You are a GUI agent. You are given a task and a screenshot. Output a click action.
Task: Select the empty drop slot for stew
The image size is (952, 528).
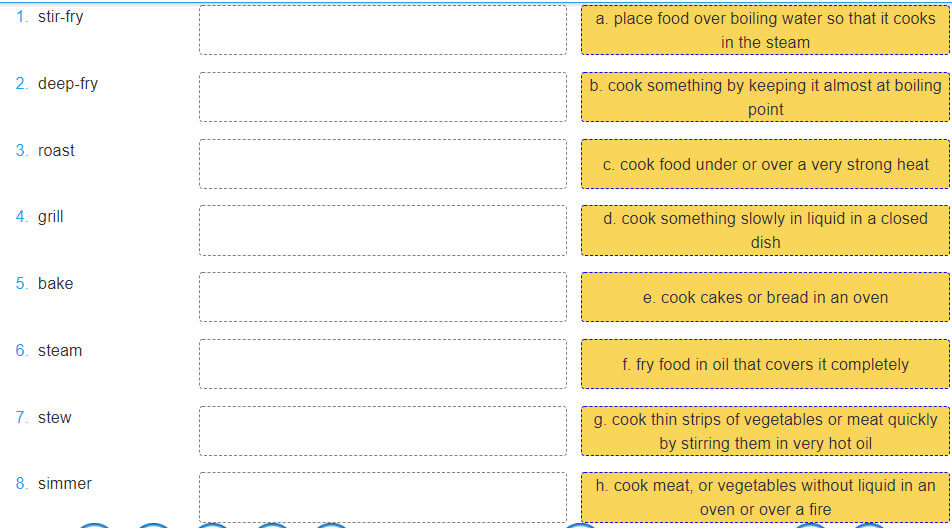pyautogui.click(x=382, y=431)
